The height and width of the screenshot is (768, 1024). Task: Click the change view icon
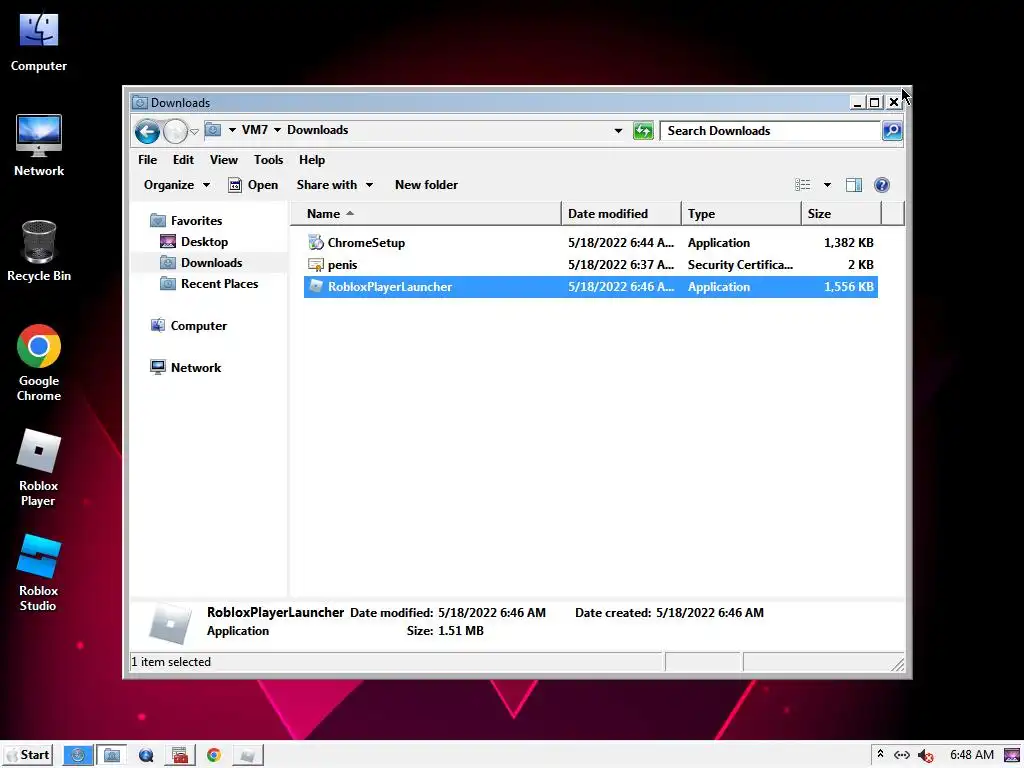pyautogui.click(x=803, y=185)
